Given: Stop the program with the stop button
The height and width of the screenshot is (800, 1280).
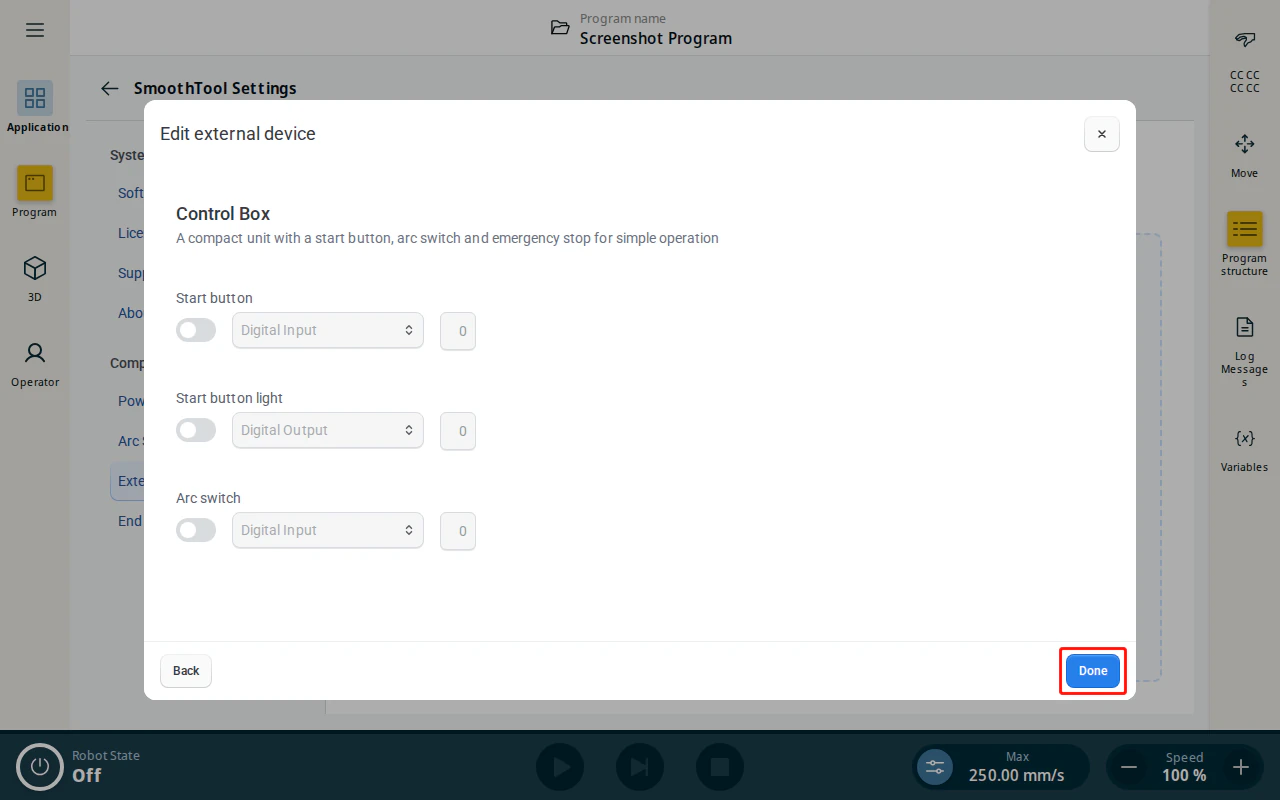Looking at the screenshot, I should 720,767.
